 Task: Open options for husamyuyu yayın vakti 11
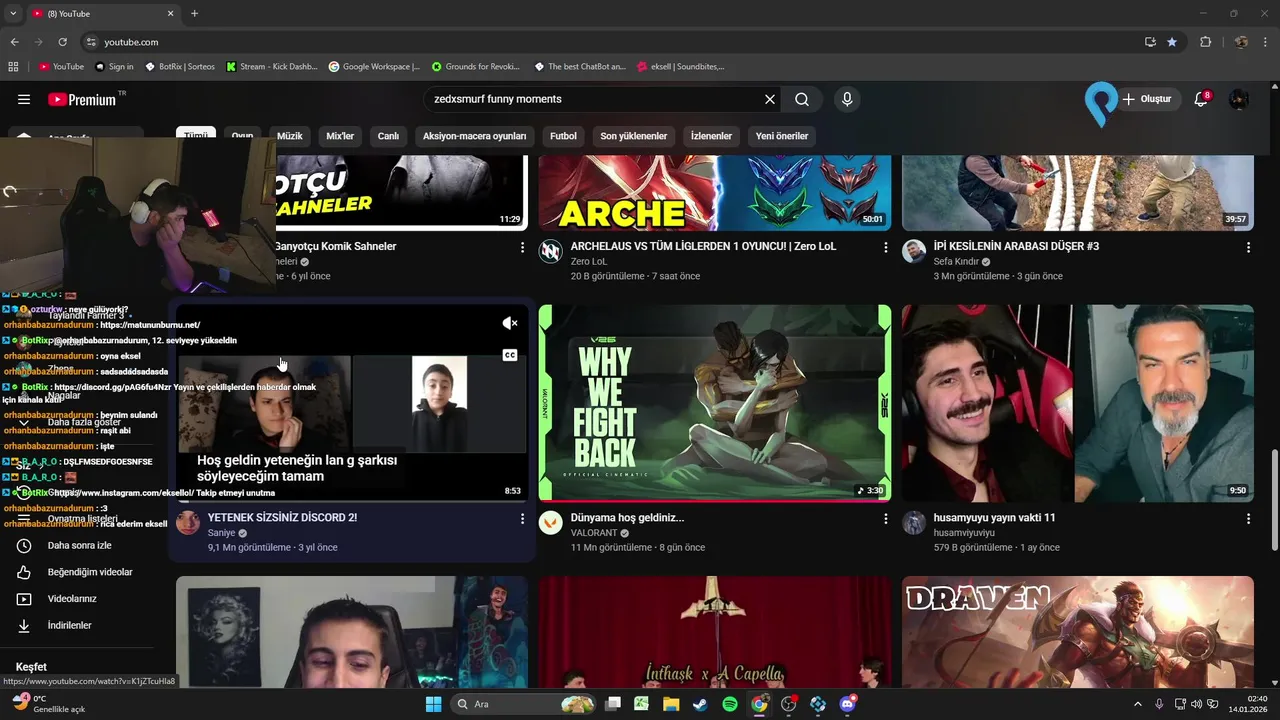pos(1248,519)
